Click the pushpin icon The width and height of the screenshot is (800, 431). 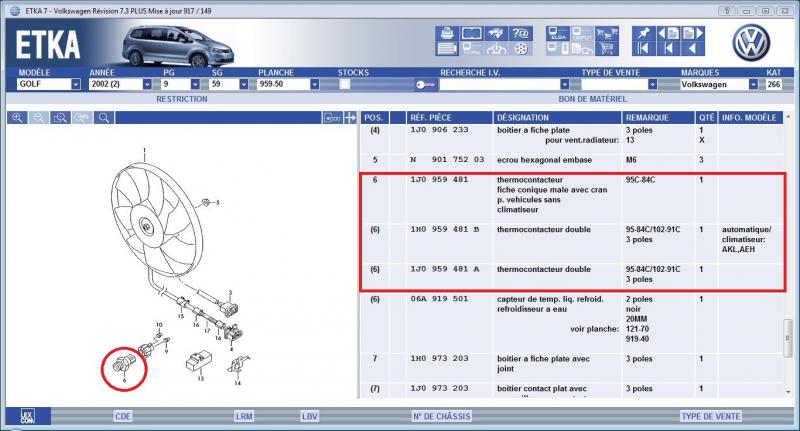pos(643,34)
